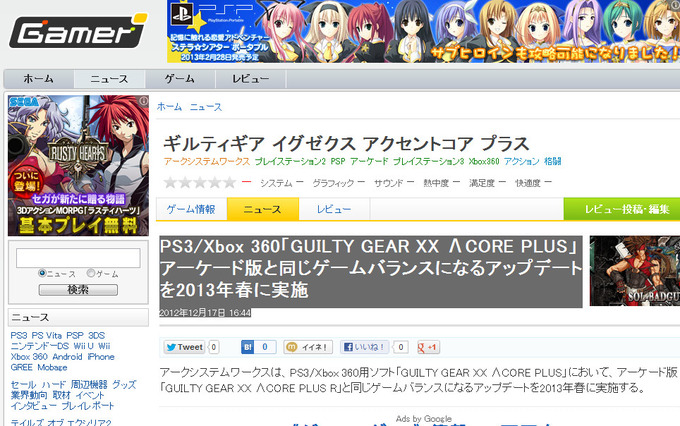Image resolution: width=680 pixels, height=426 pixels.
Task: Open ホーム in the main navigation bar
Action: click(39, 79)
